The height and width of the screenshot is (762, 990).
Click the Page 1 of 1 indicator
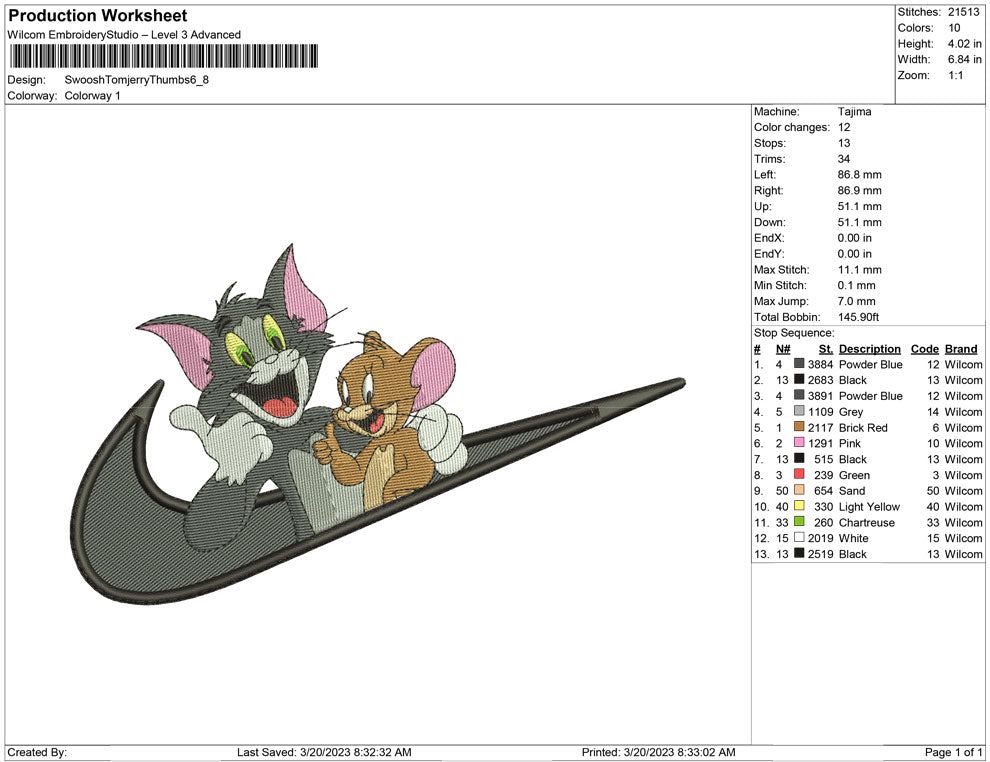click(x=953, y=752)
